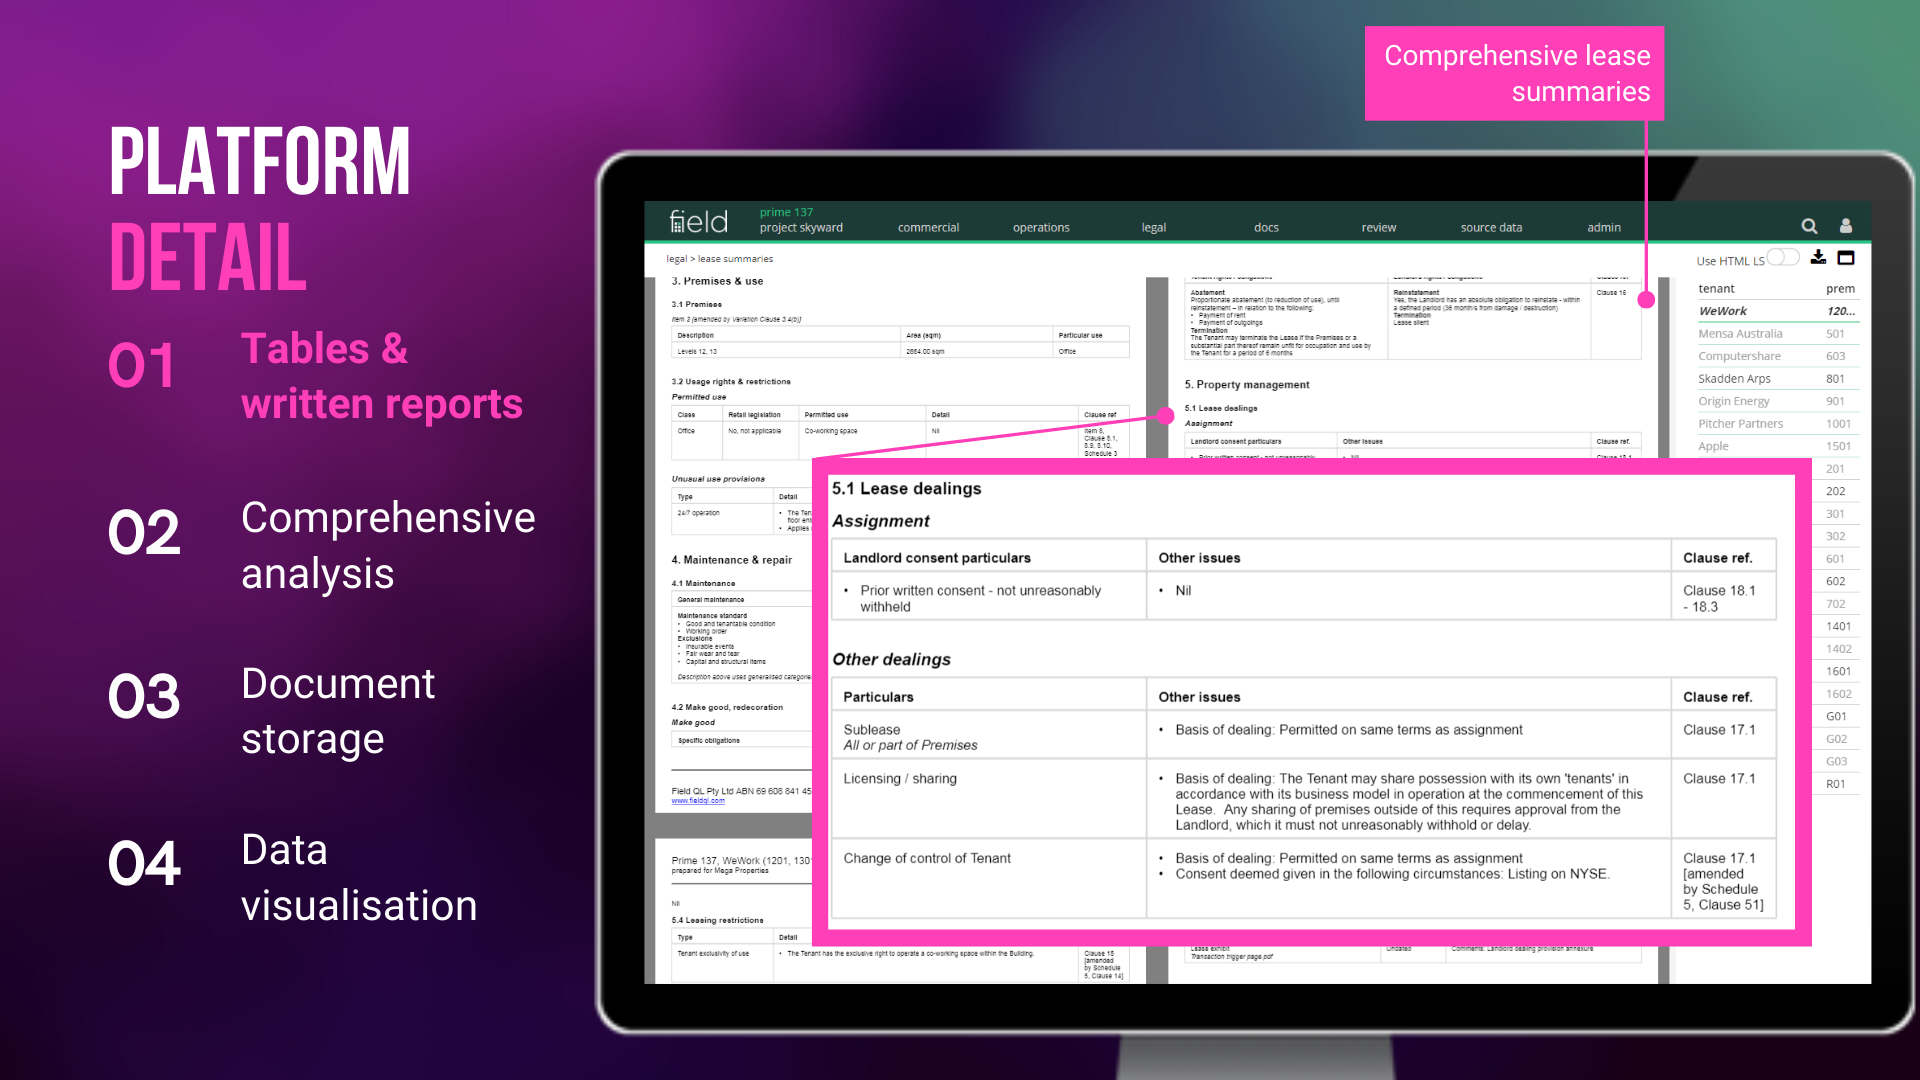Toggle the Use HTML LS switch

coord(1782,258)
